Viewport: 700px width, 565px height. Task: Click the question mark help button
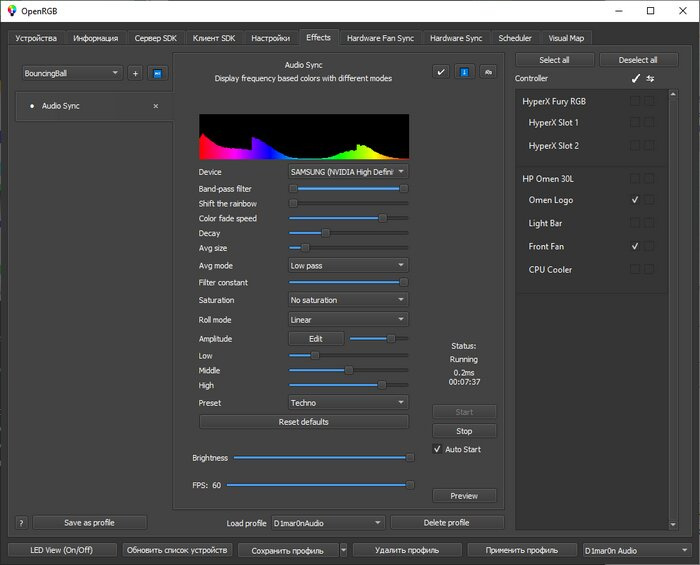click(x=21, y=522)
